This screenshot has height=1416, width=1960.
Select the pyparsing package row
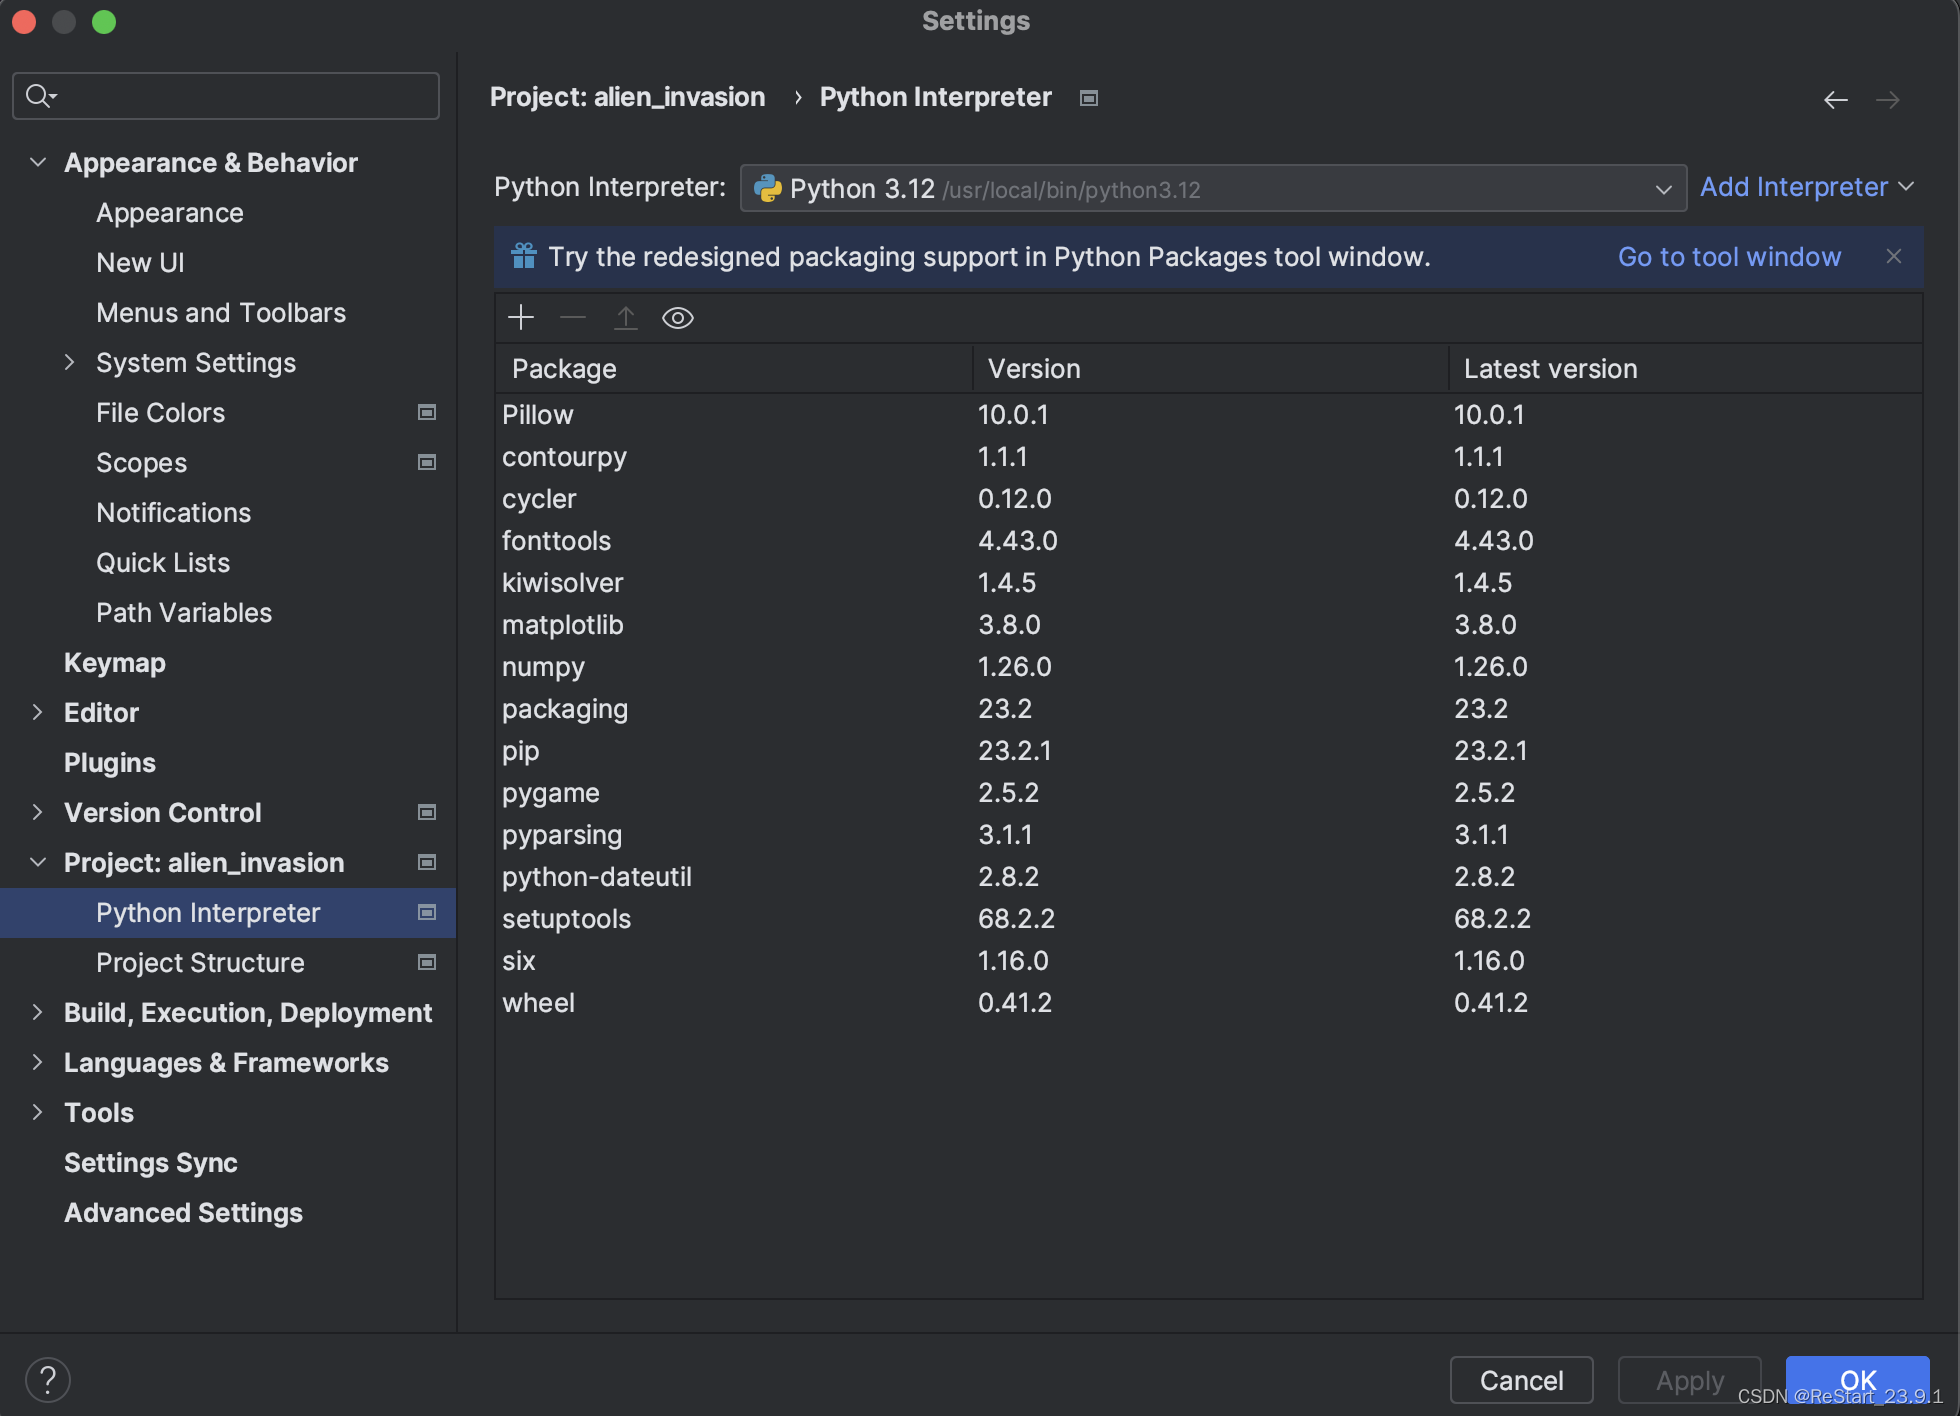tap(1208, 835)
